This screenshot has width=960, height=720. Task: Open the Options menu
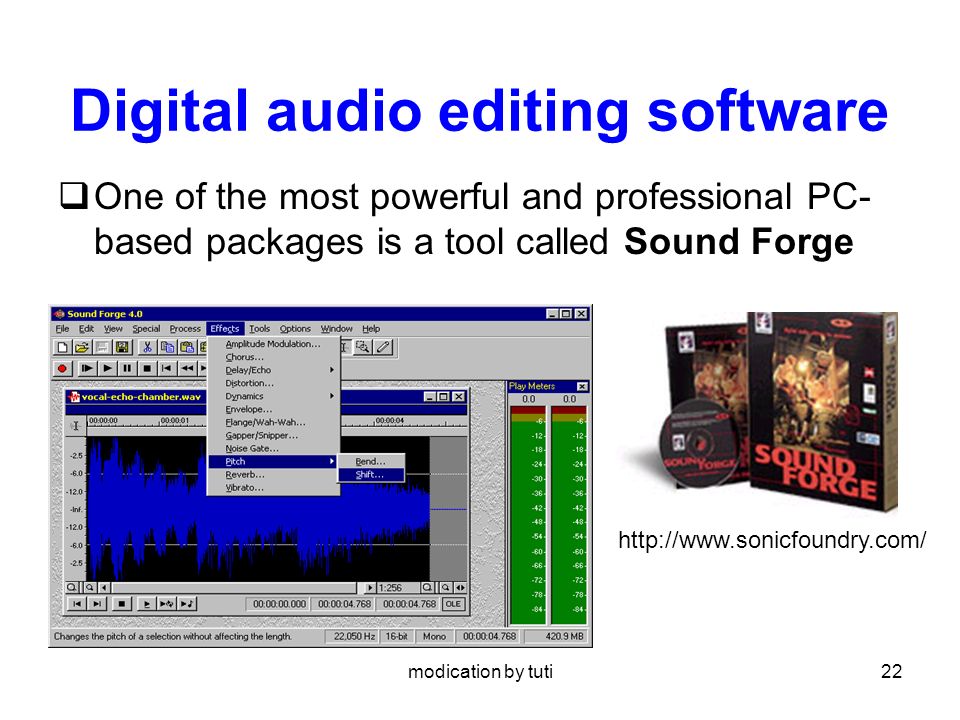point(295,329)
